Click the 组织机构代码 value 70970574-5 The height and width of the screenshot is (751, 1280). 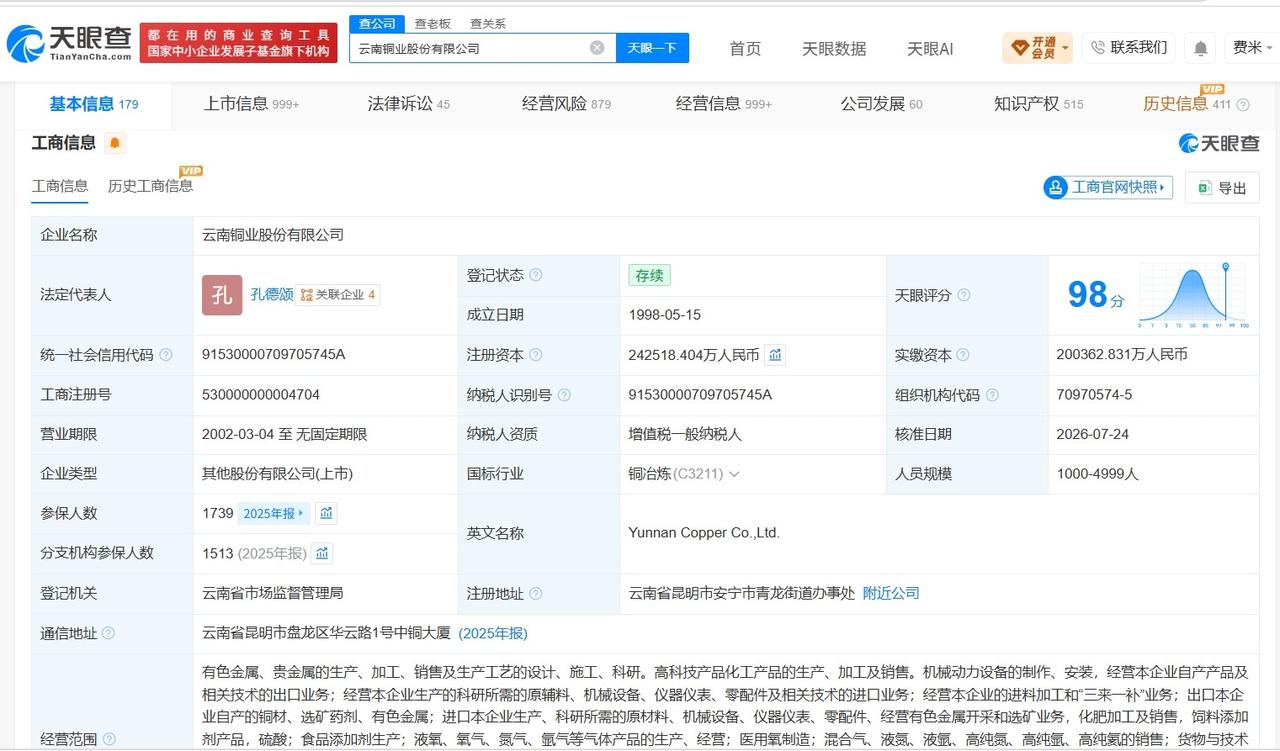click(1095, 395)
